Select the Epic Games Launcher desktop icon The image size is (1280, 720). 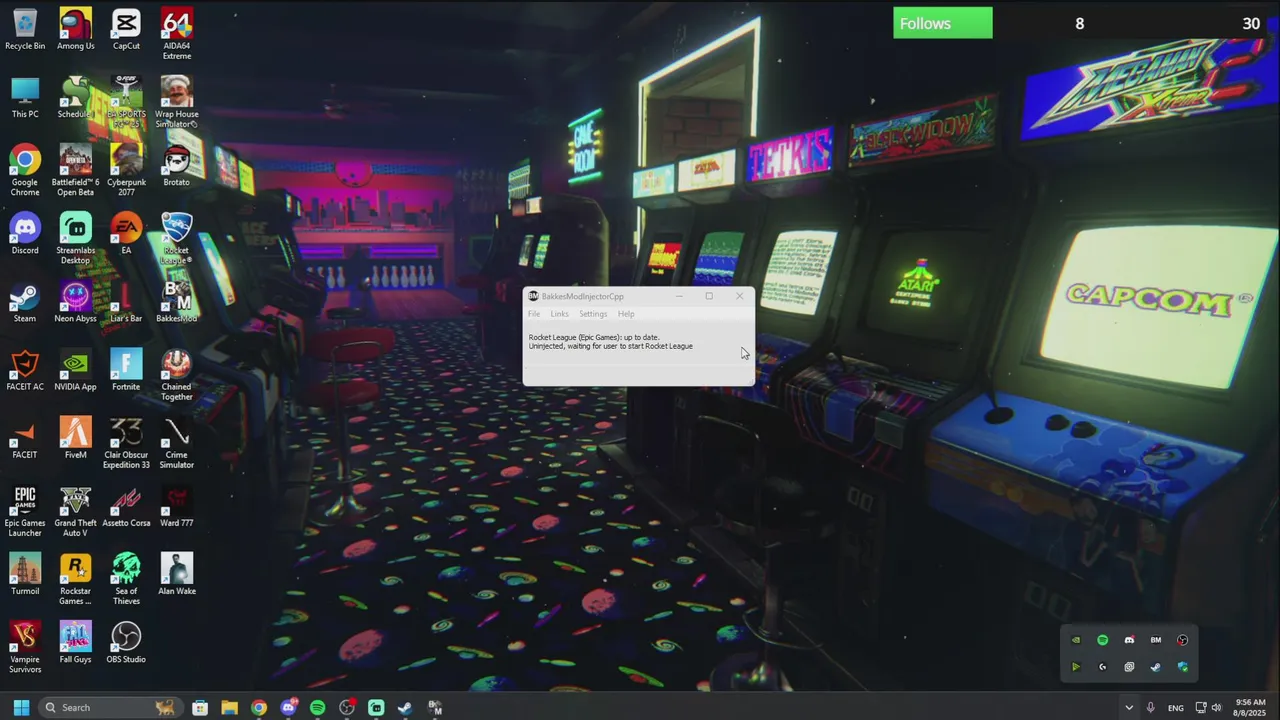tap(25, 510)
